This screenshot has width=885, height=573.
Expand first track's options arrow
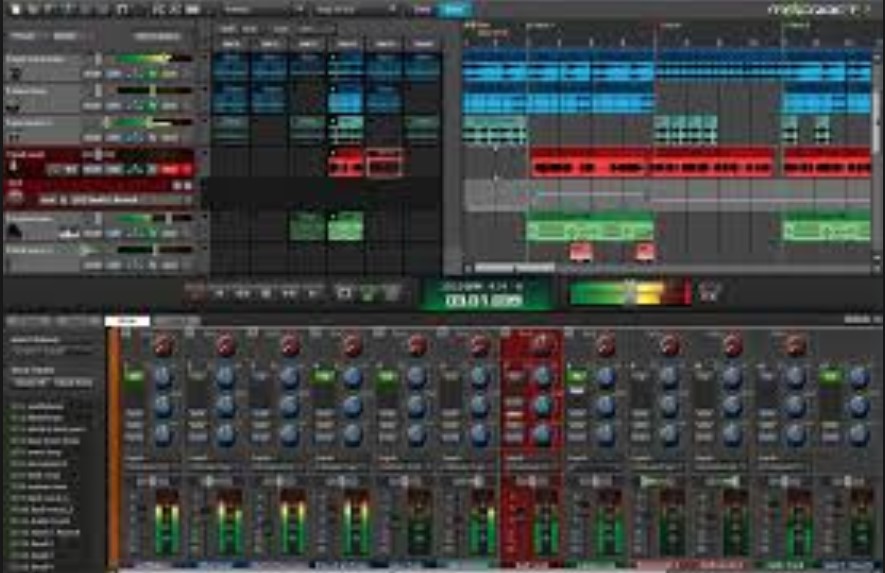(204, 59)
